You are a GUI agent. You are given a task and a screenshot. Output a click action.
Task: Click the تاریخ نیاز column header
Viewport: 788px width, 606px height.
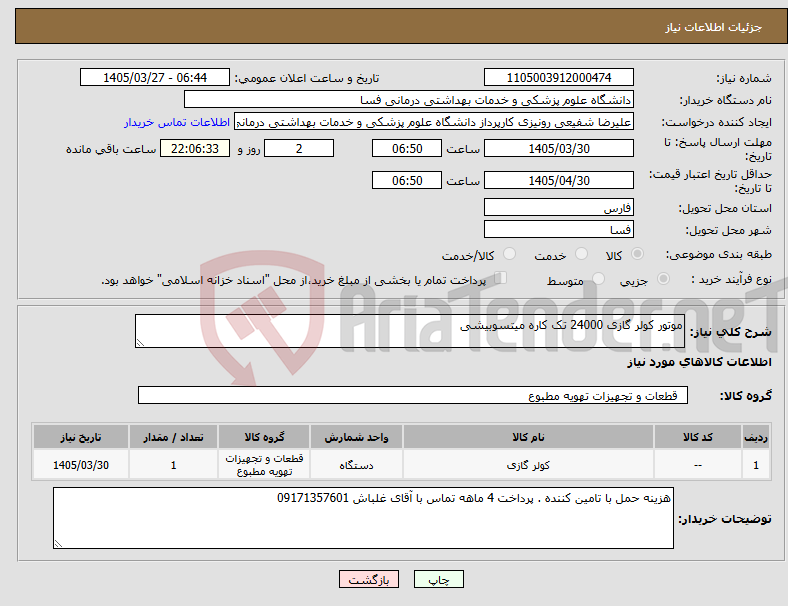[x=81, y=437]
